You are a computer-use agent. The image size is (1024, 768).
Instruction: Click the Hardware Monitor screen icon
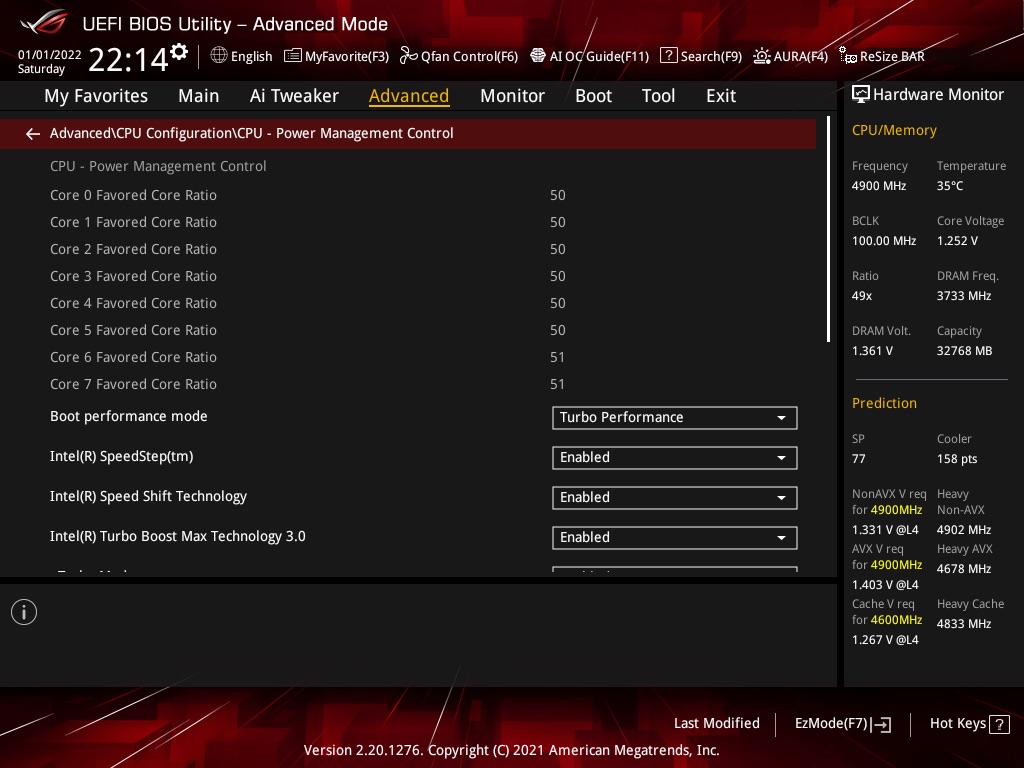coord(861,95)
